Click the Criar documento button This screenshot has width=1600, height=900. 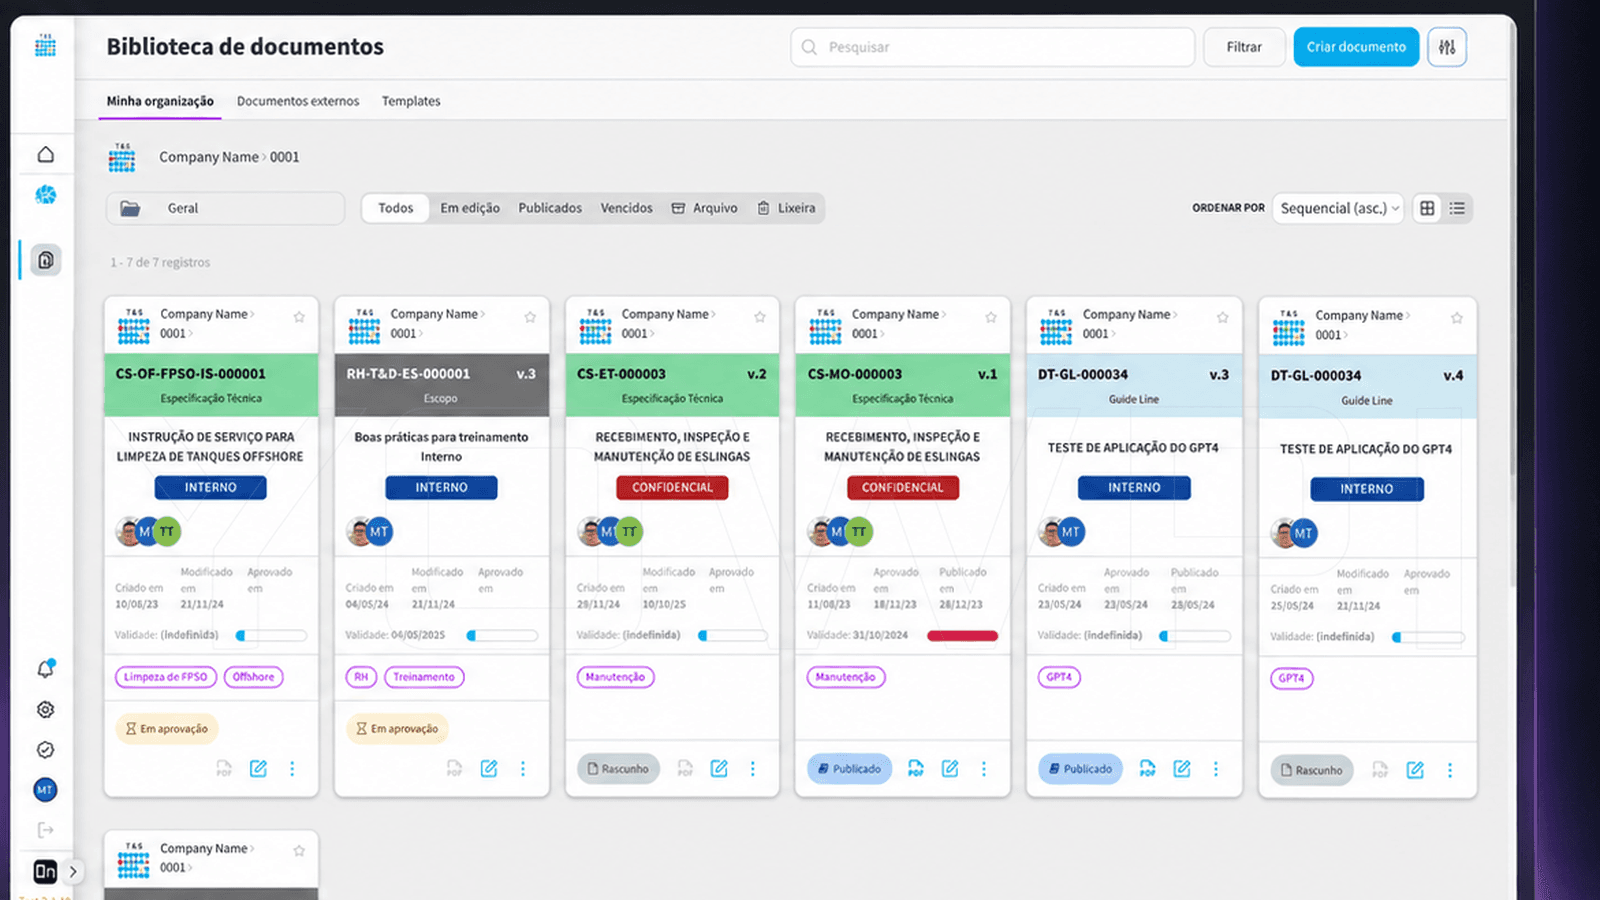[1356, 47]
